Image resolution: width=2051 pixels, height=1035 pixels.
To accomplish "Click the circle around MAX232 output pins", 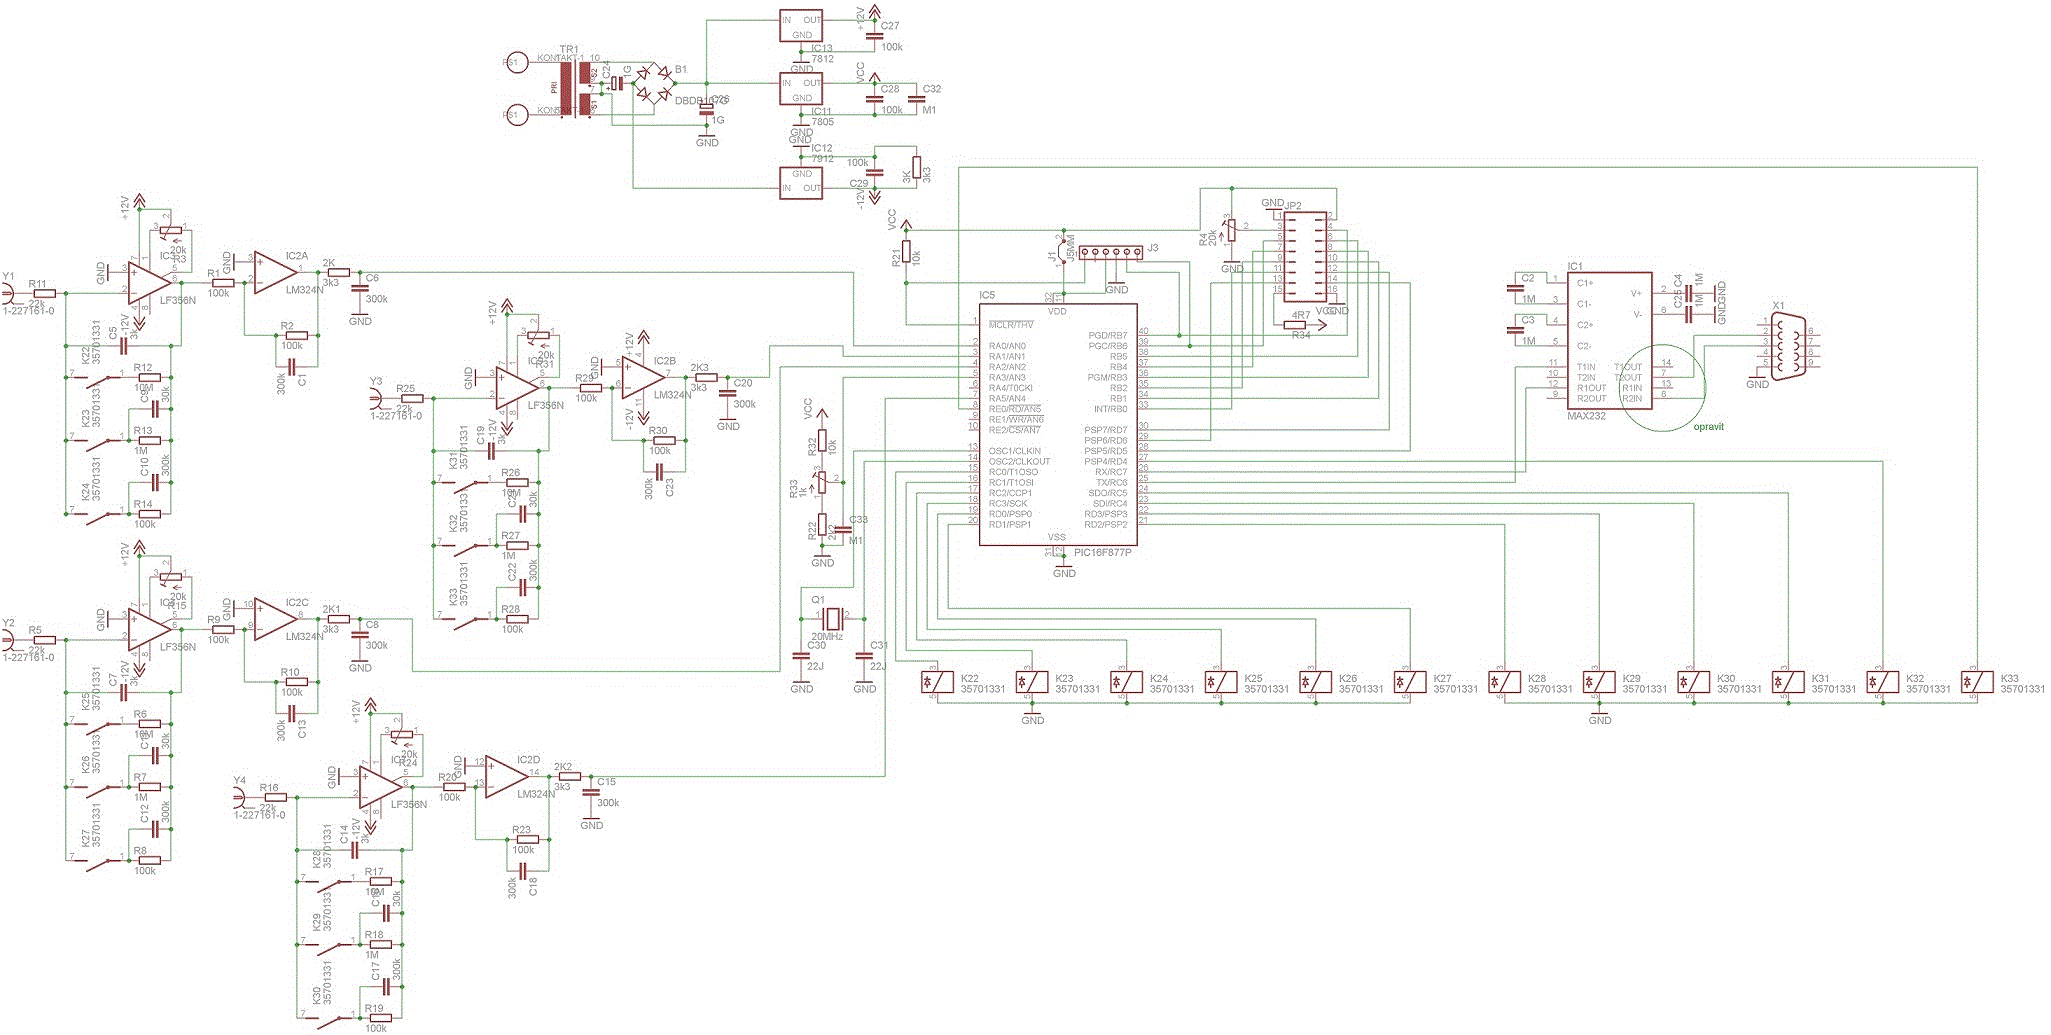I will tap(1662, 388).
